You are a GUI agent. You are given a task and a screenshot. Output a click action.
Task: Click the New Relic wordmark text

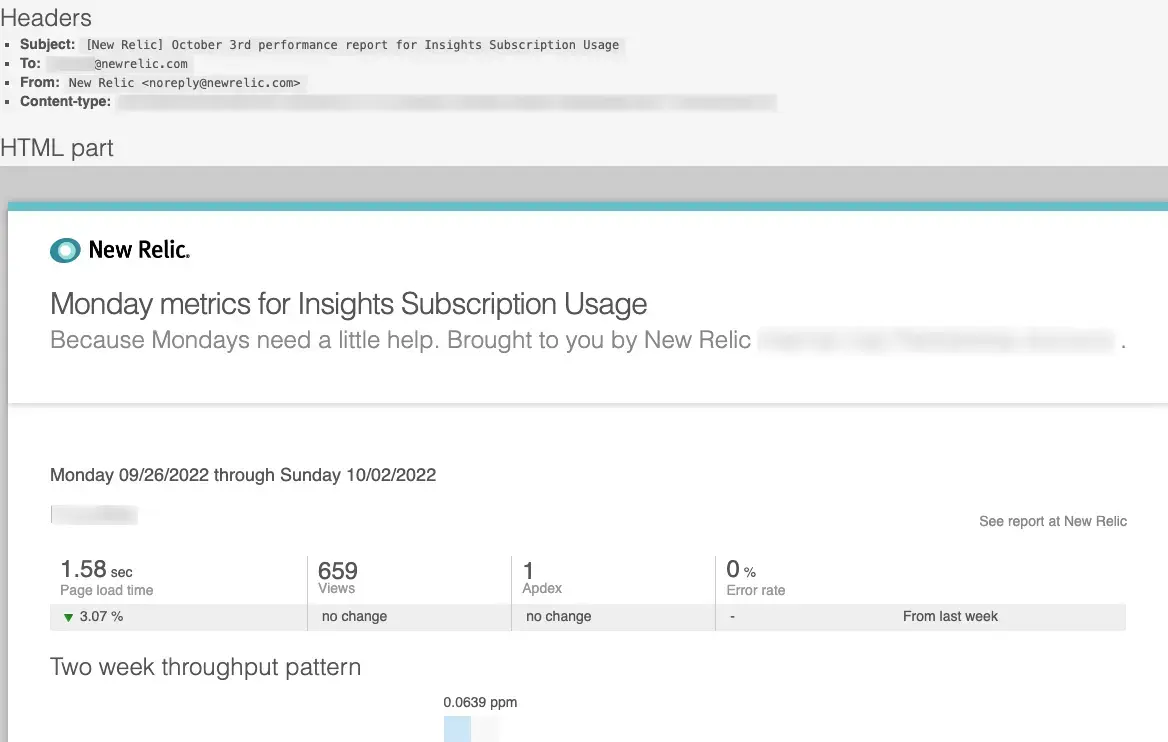[x=139, y=250]
